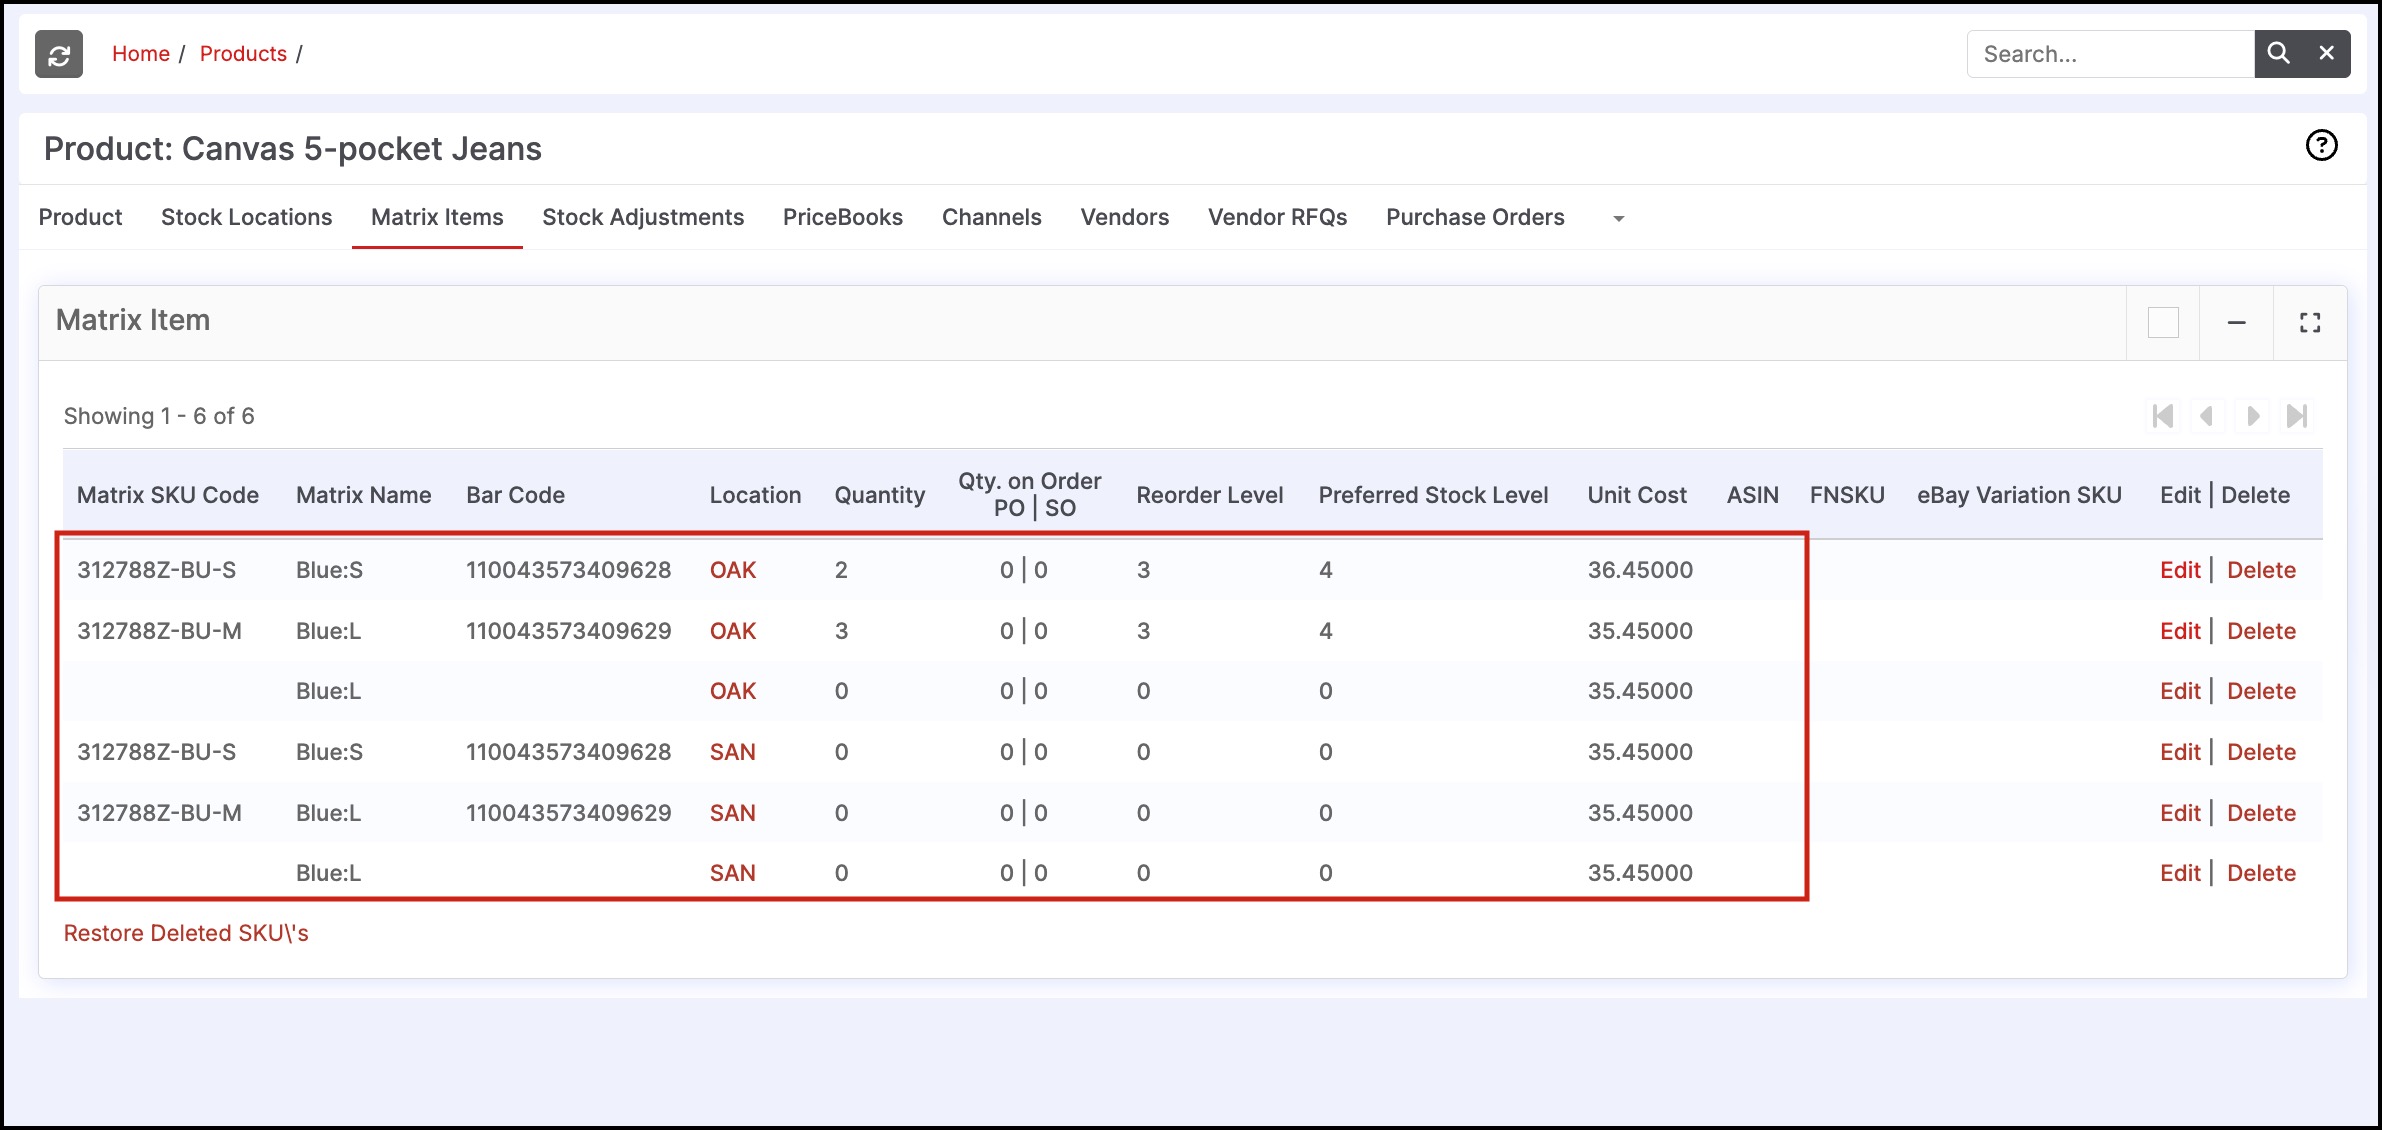Edit the SAN 312788Z-BU-M row
Viewport: 2382px width, 1130px height.
click(2180, 813)
